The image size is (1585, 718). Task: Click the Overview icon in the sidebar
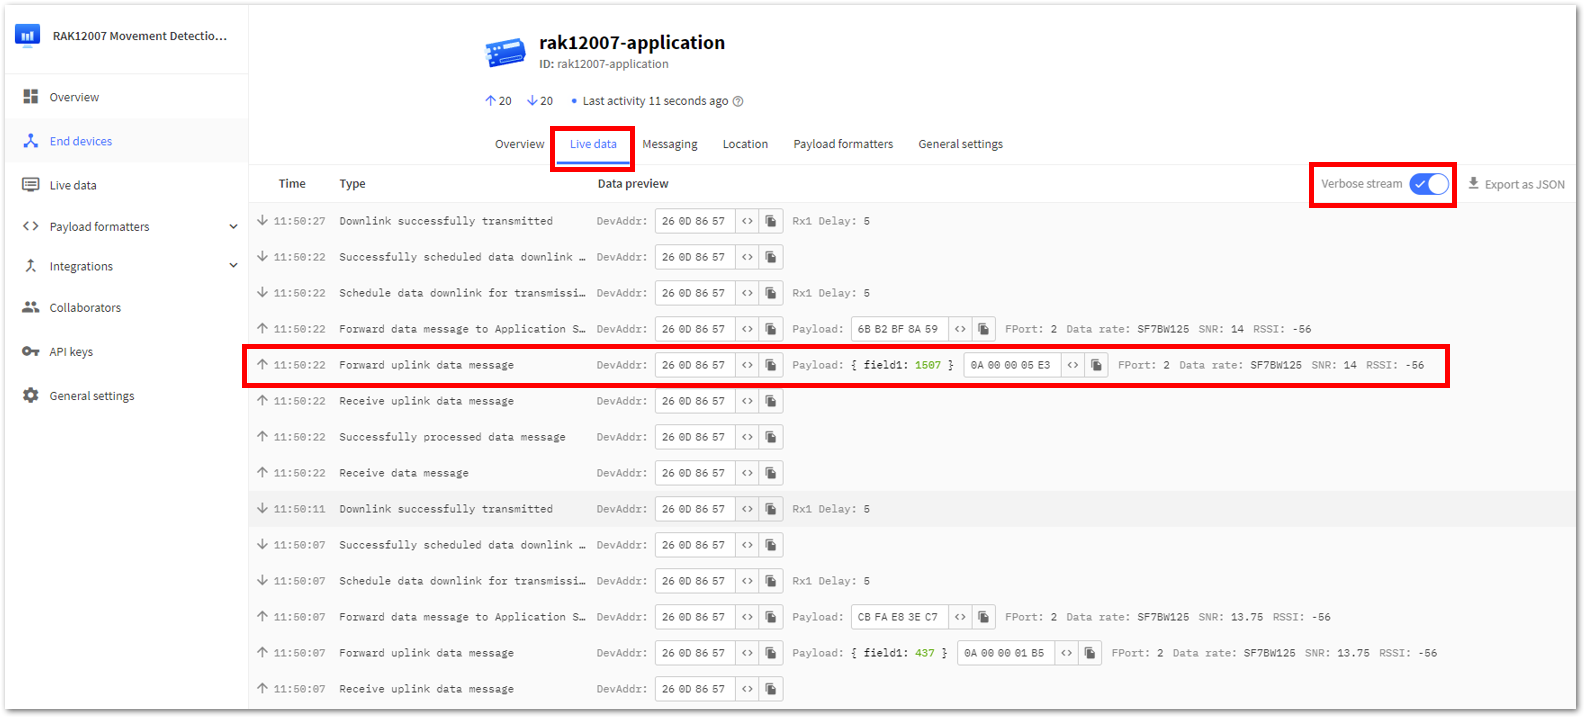click(31, 97)
